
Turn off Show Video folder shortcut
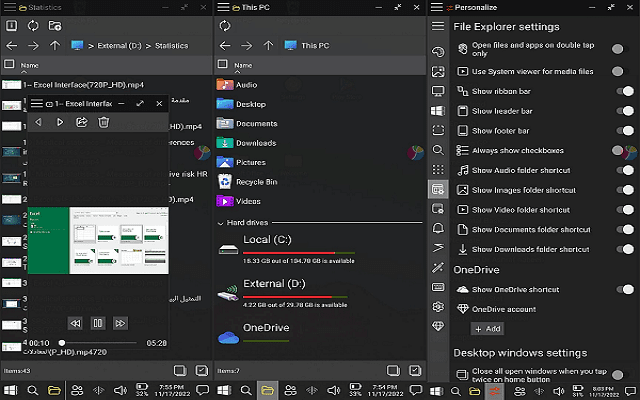pyautogui.click(x=625, y=210)
